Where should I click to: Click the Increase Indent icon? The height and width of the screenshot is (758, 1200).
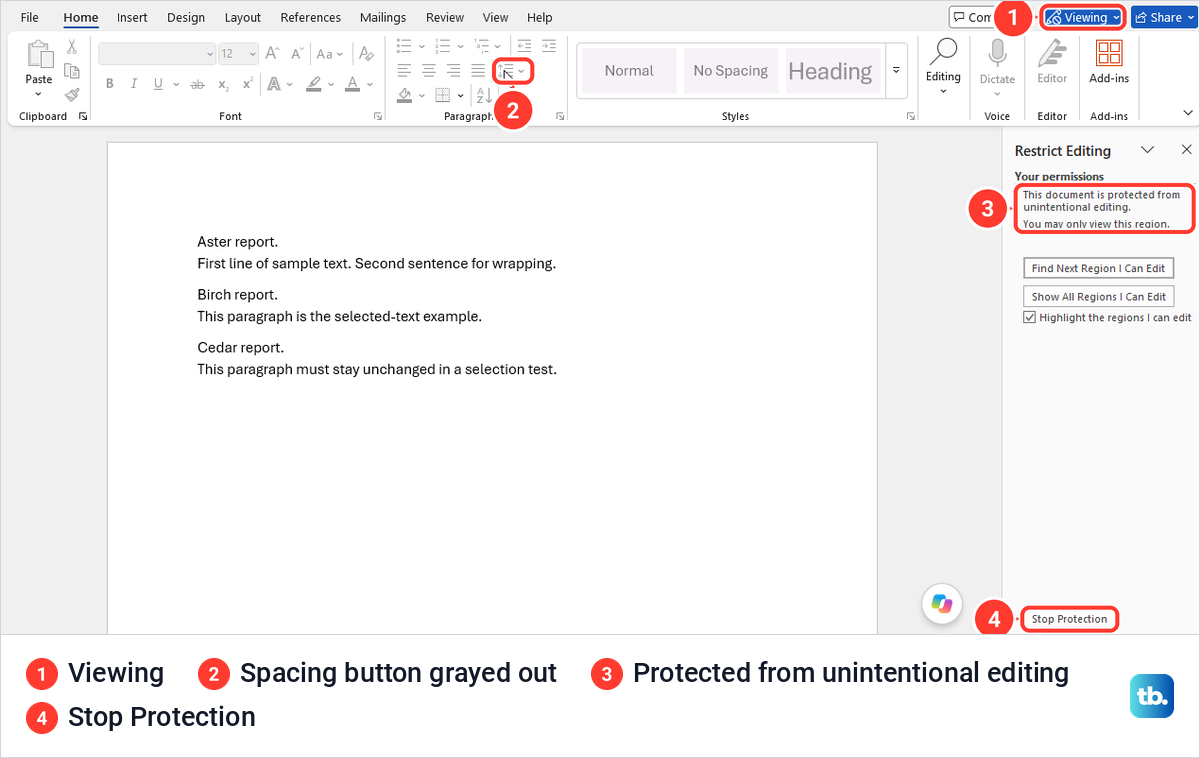(548, 45)
